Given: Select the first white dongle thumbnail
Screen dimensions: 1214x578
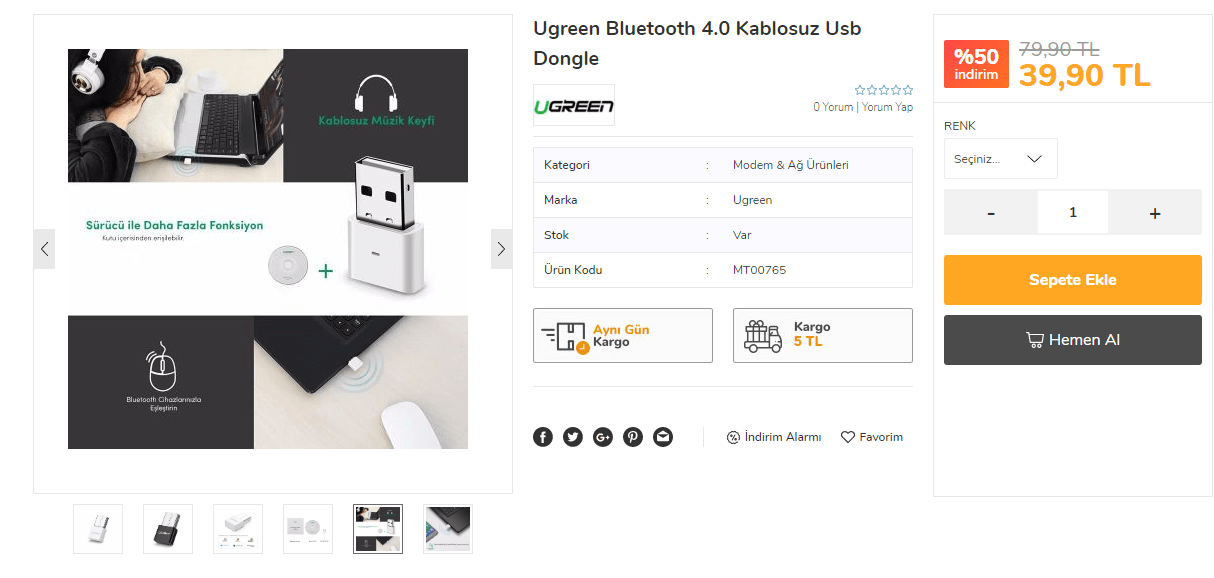Looking at the screenshot, I should tap(98, 529).
